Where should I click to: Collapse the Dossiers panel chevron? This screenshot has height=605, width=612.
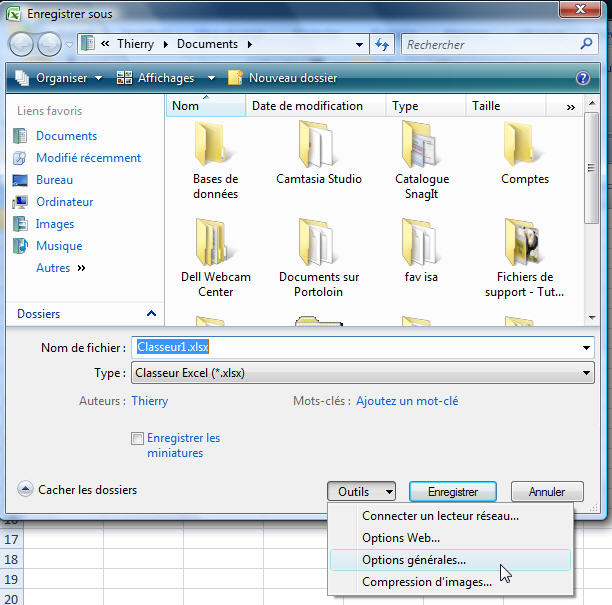point(151,313)
